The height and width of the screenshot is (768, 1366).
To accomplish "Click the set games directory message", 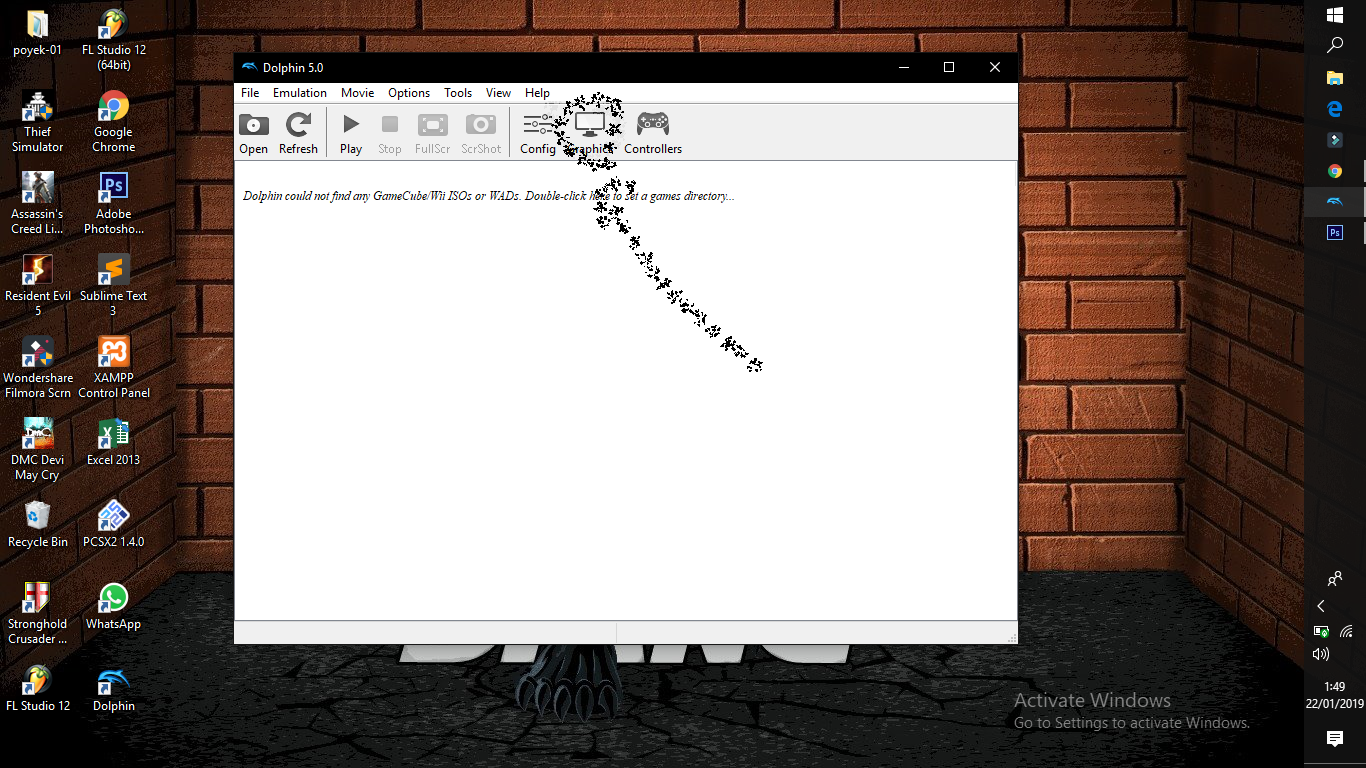I will pos(488,196).
